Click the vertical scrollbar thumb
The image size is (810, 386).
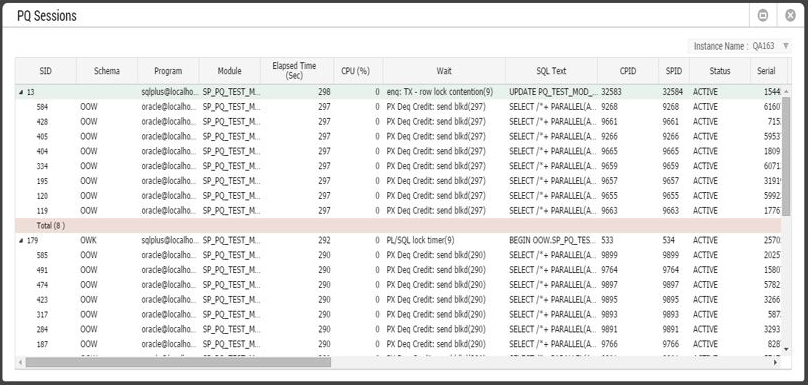click(x=786, y=156)
